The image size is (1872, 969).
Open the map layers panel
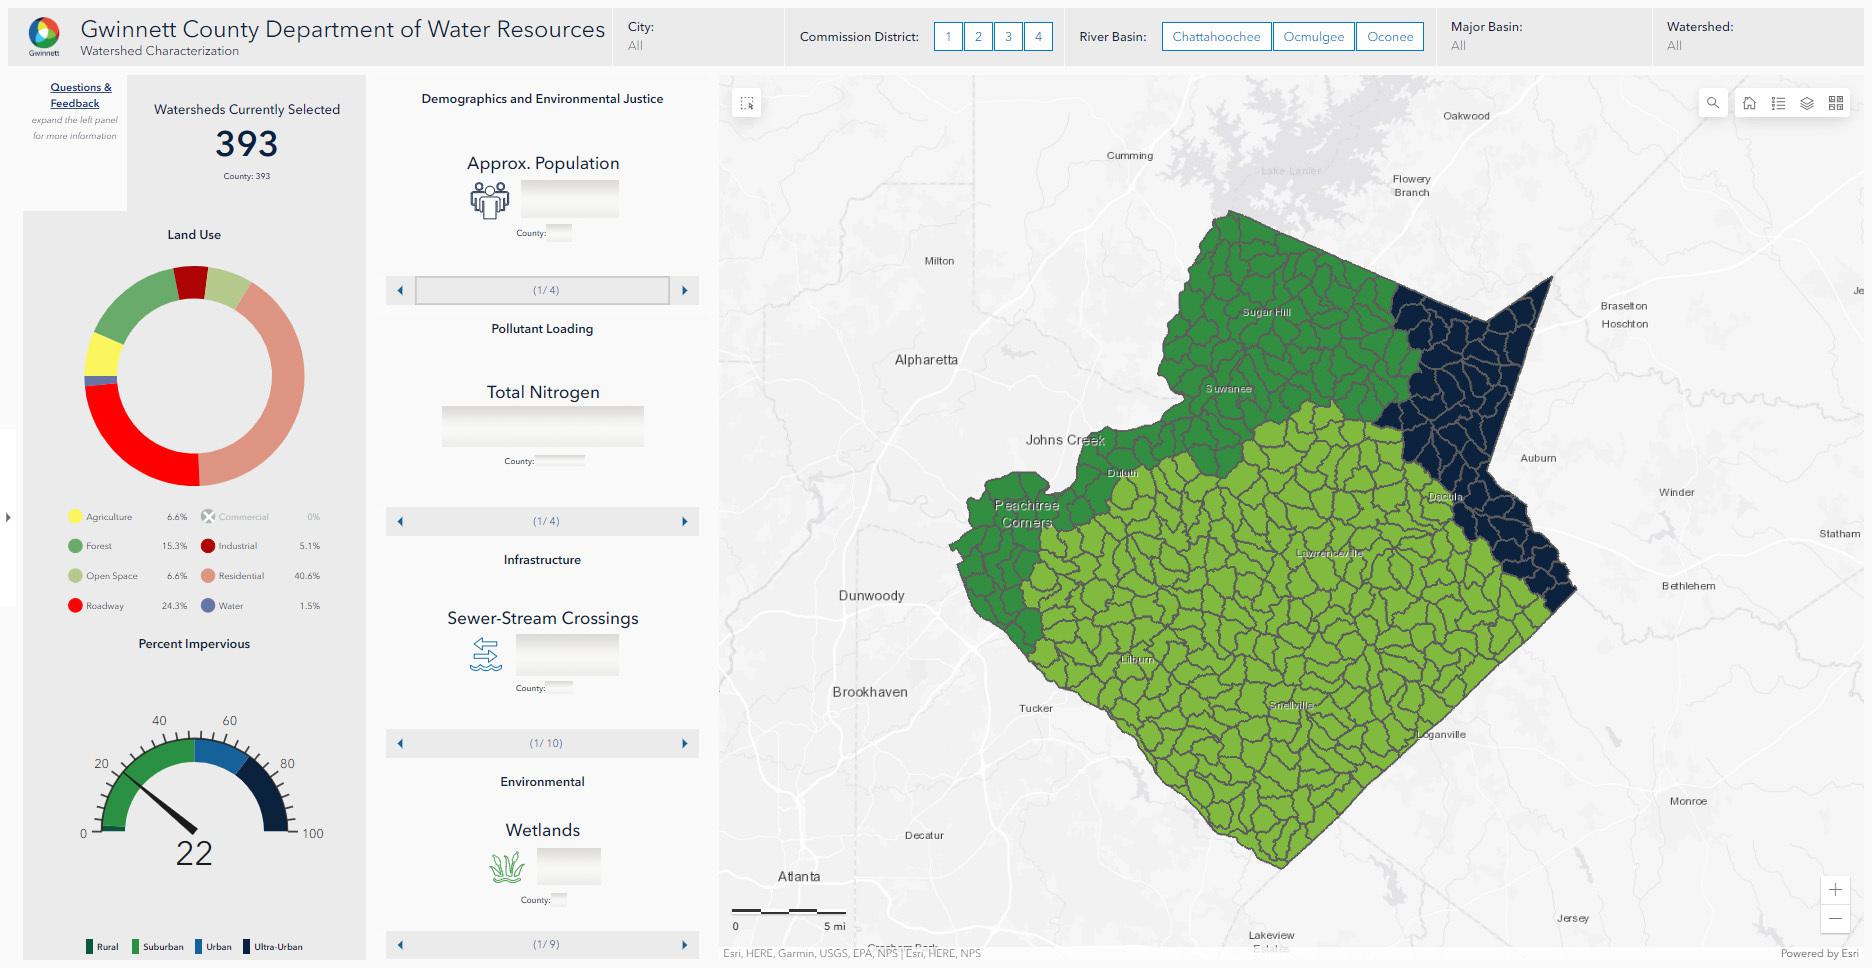pyautogui.click(x=1807, y=103)
